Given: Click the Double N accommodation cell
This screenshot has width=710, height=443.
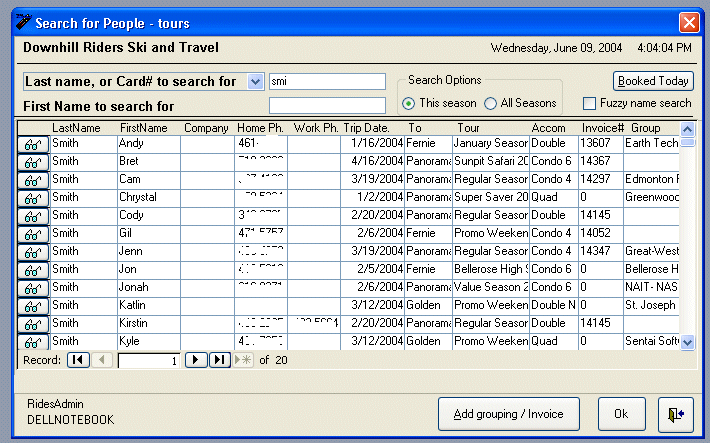Looking at the screenshot, I should click(x=554, y=306).
